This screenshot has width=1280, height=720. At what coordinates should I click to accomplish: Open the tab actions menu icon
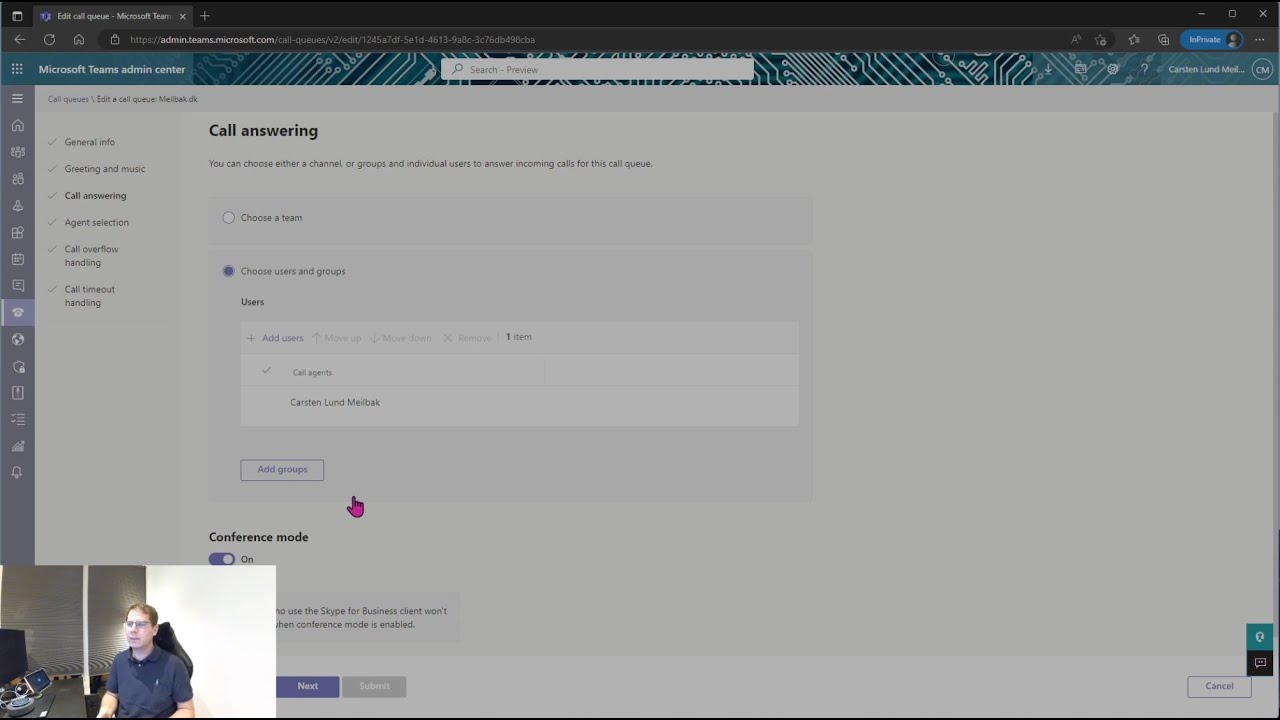(x=17, y=15)
